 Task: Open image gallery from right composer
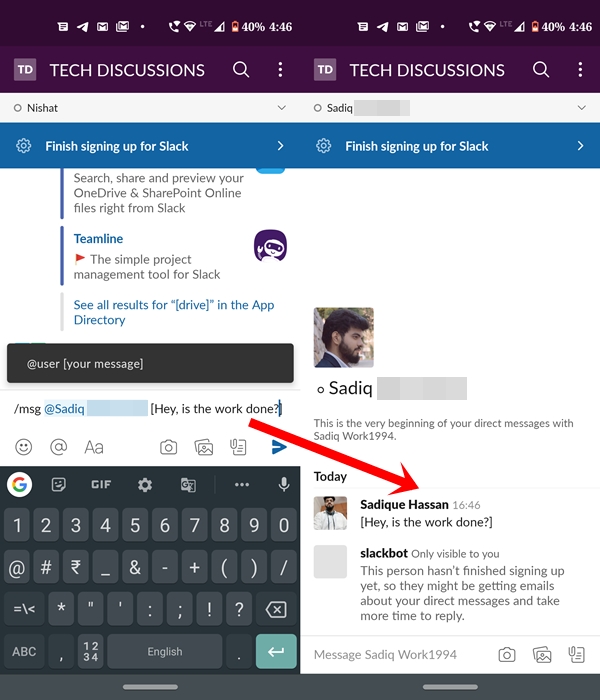coord(542,654)
